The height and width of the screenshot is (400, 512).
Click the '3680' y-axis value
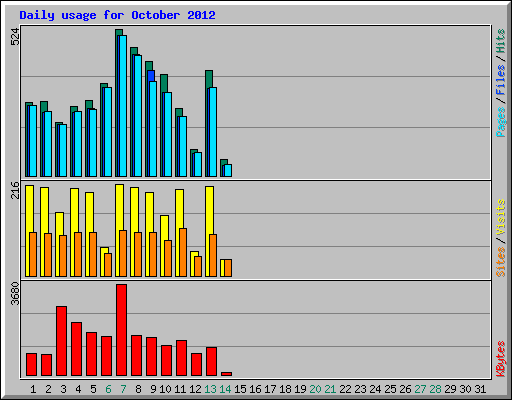tap(15, 294)
